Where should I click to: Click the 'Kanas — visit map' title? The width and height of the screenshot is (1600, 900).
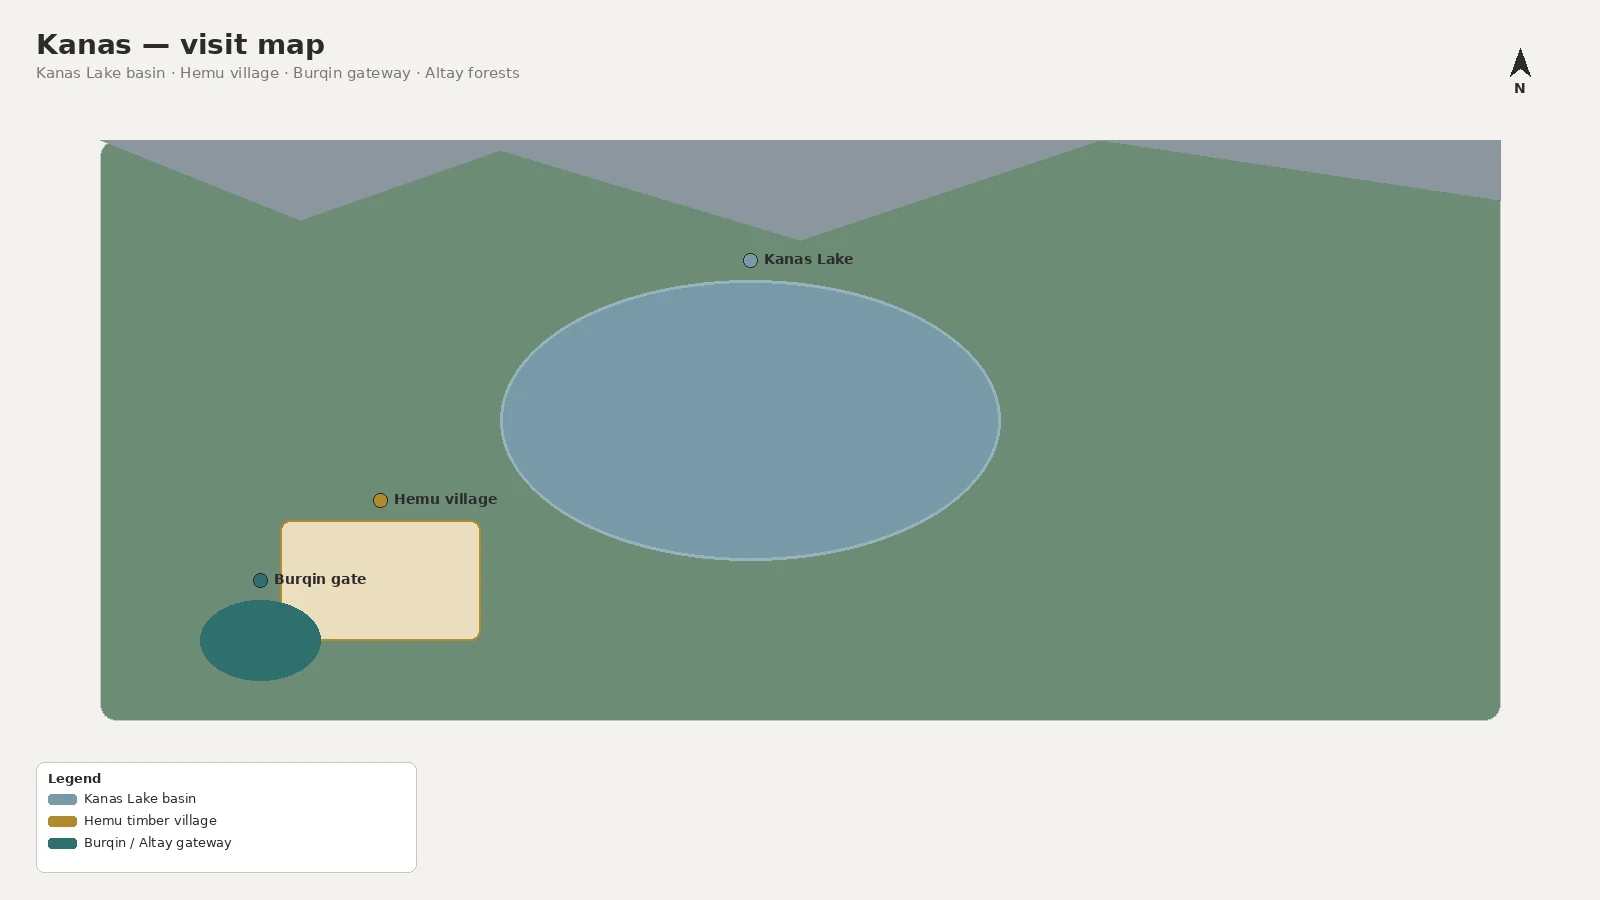point(180,45)
